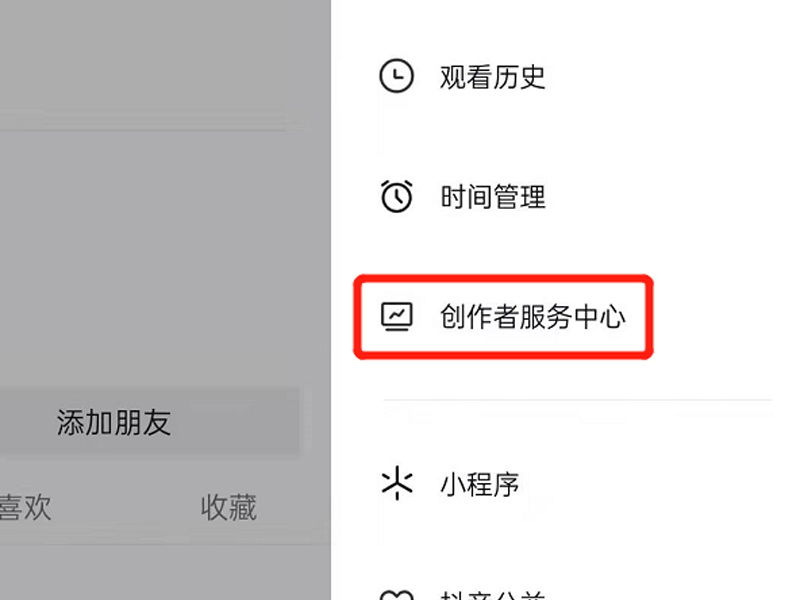Switch to the 收藏 tab
Screen dimensions: 800x600
tap(229, 507)
